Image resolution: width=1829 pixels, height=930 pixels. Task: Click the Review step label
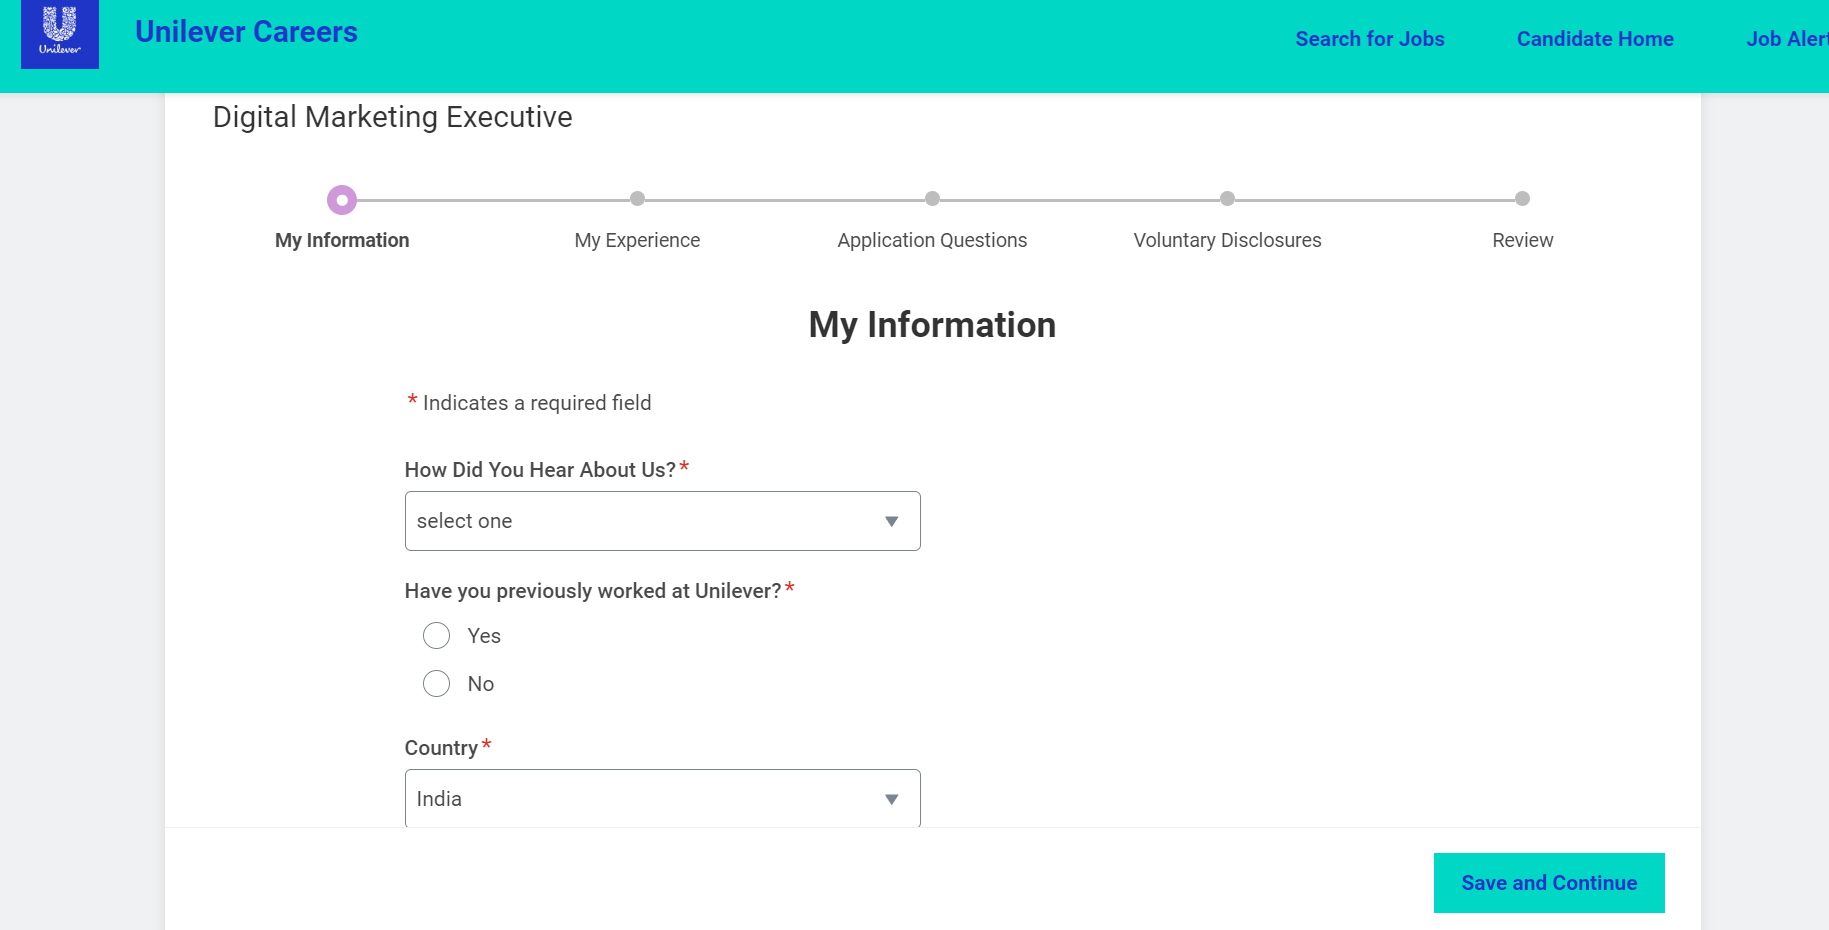pos(1522,240)
